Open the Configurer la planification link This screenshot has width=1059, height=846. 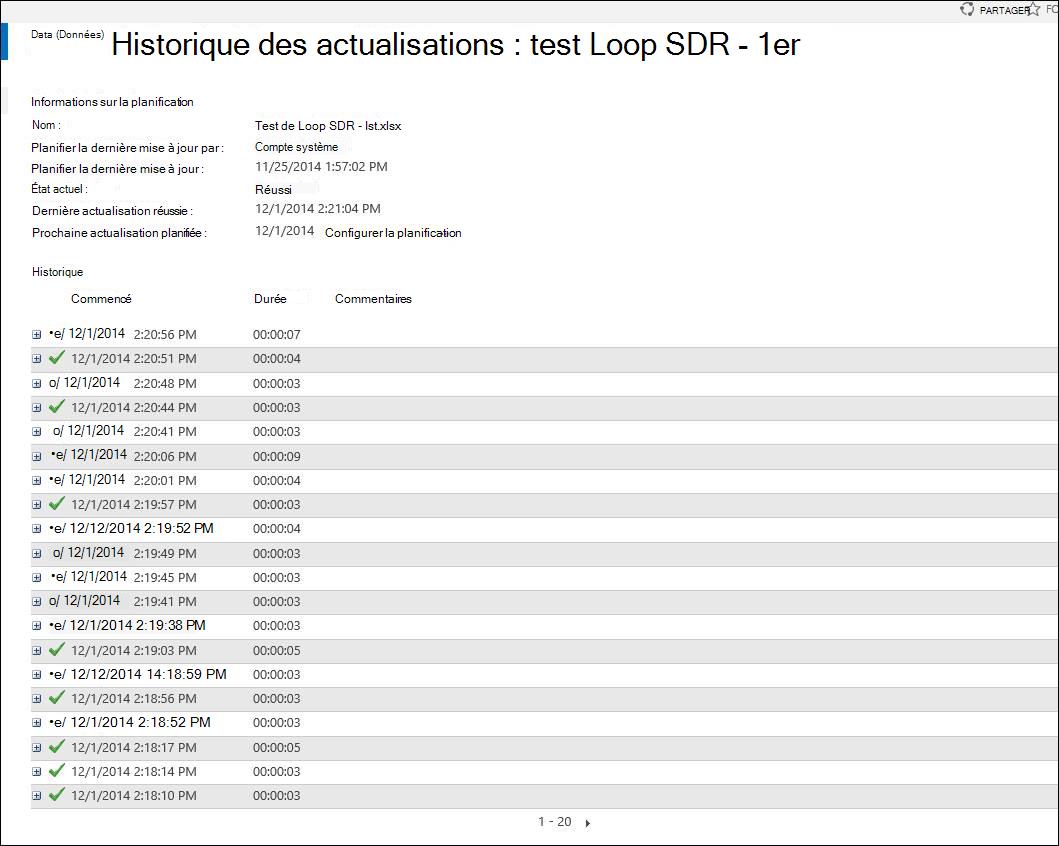[x=393, y=233]
